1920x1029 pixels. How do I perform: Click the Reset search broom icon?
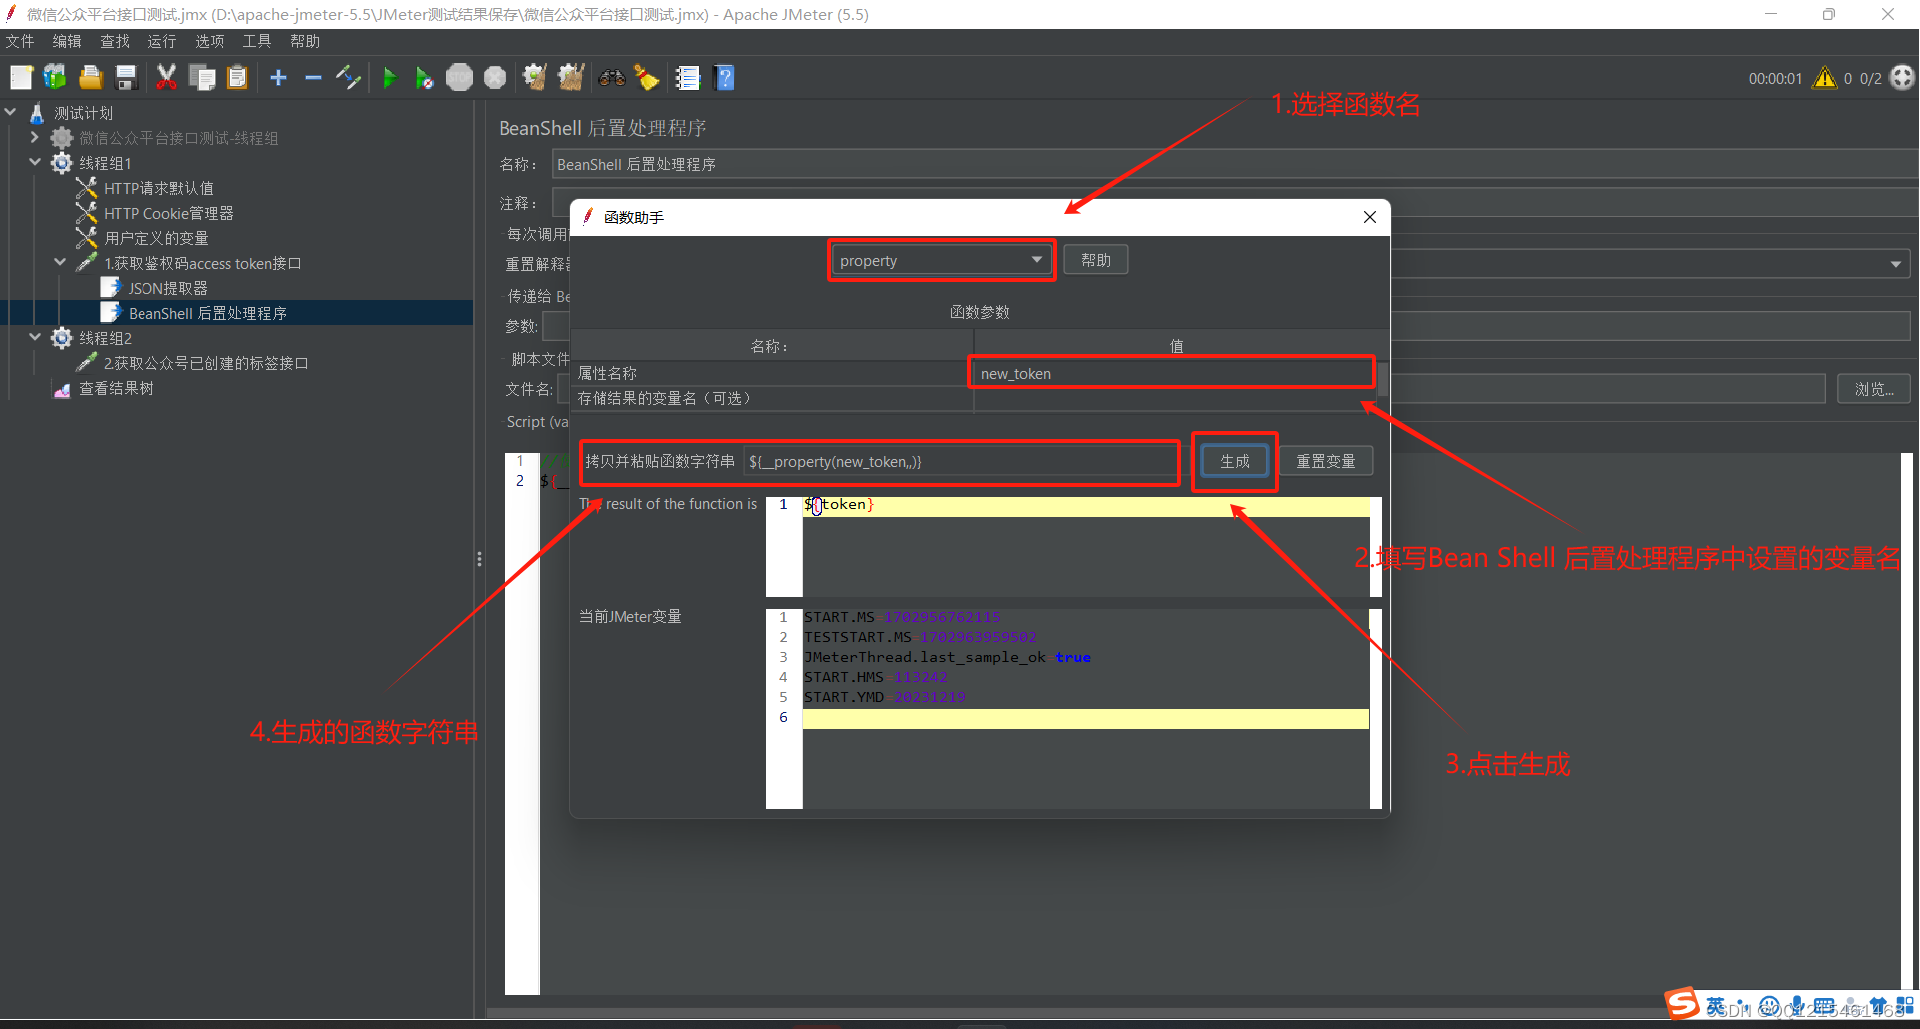click(647, 77)
